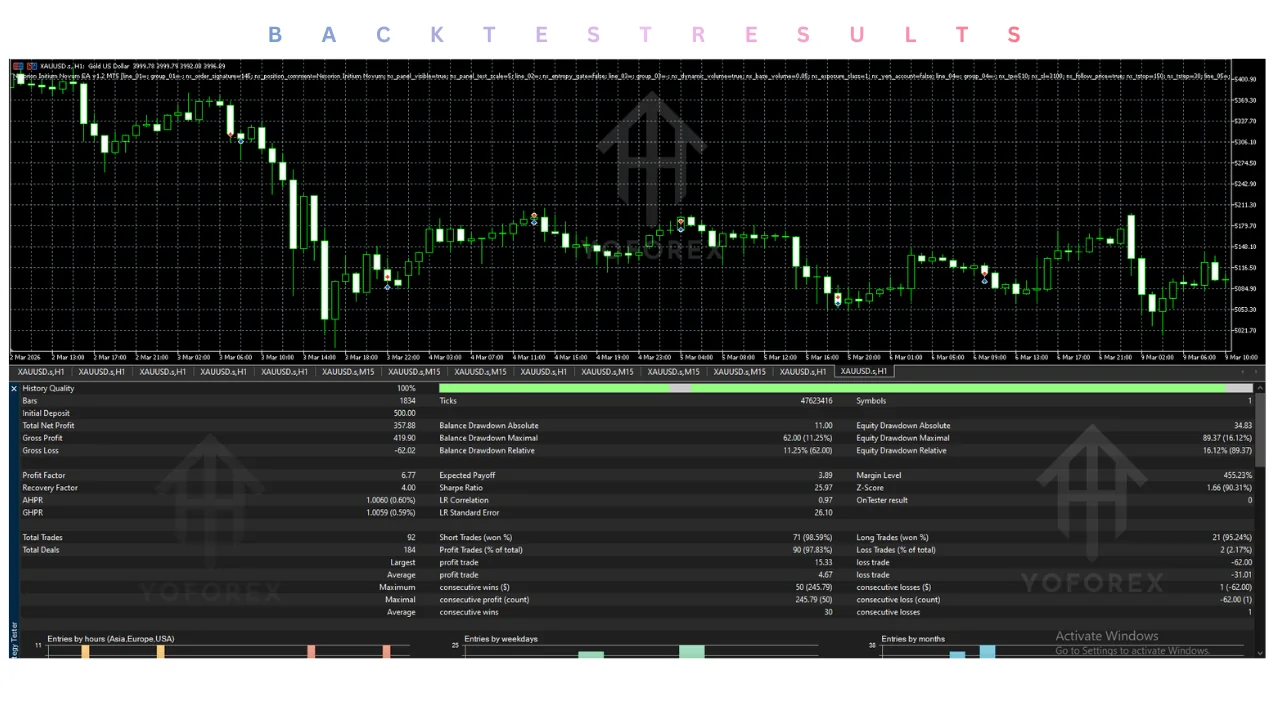
Task: Click the Initial Deposit value 500.00
Action: pos(404,413)
